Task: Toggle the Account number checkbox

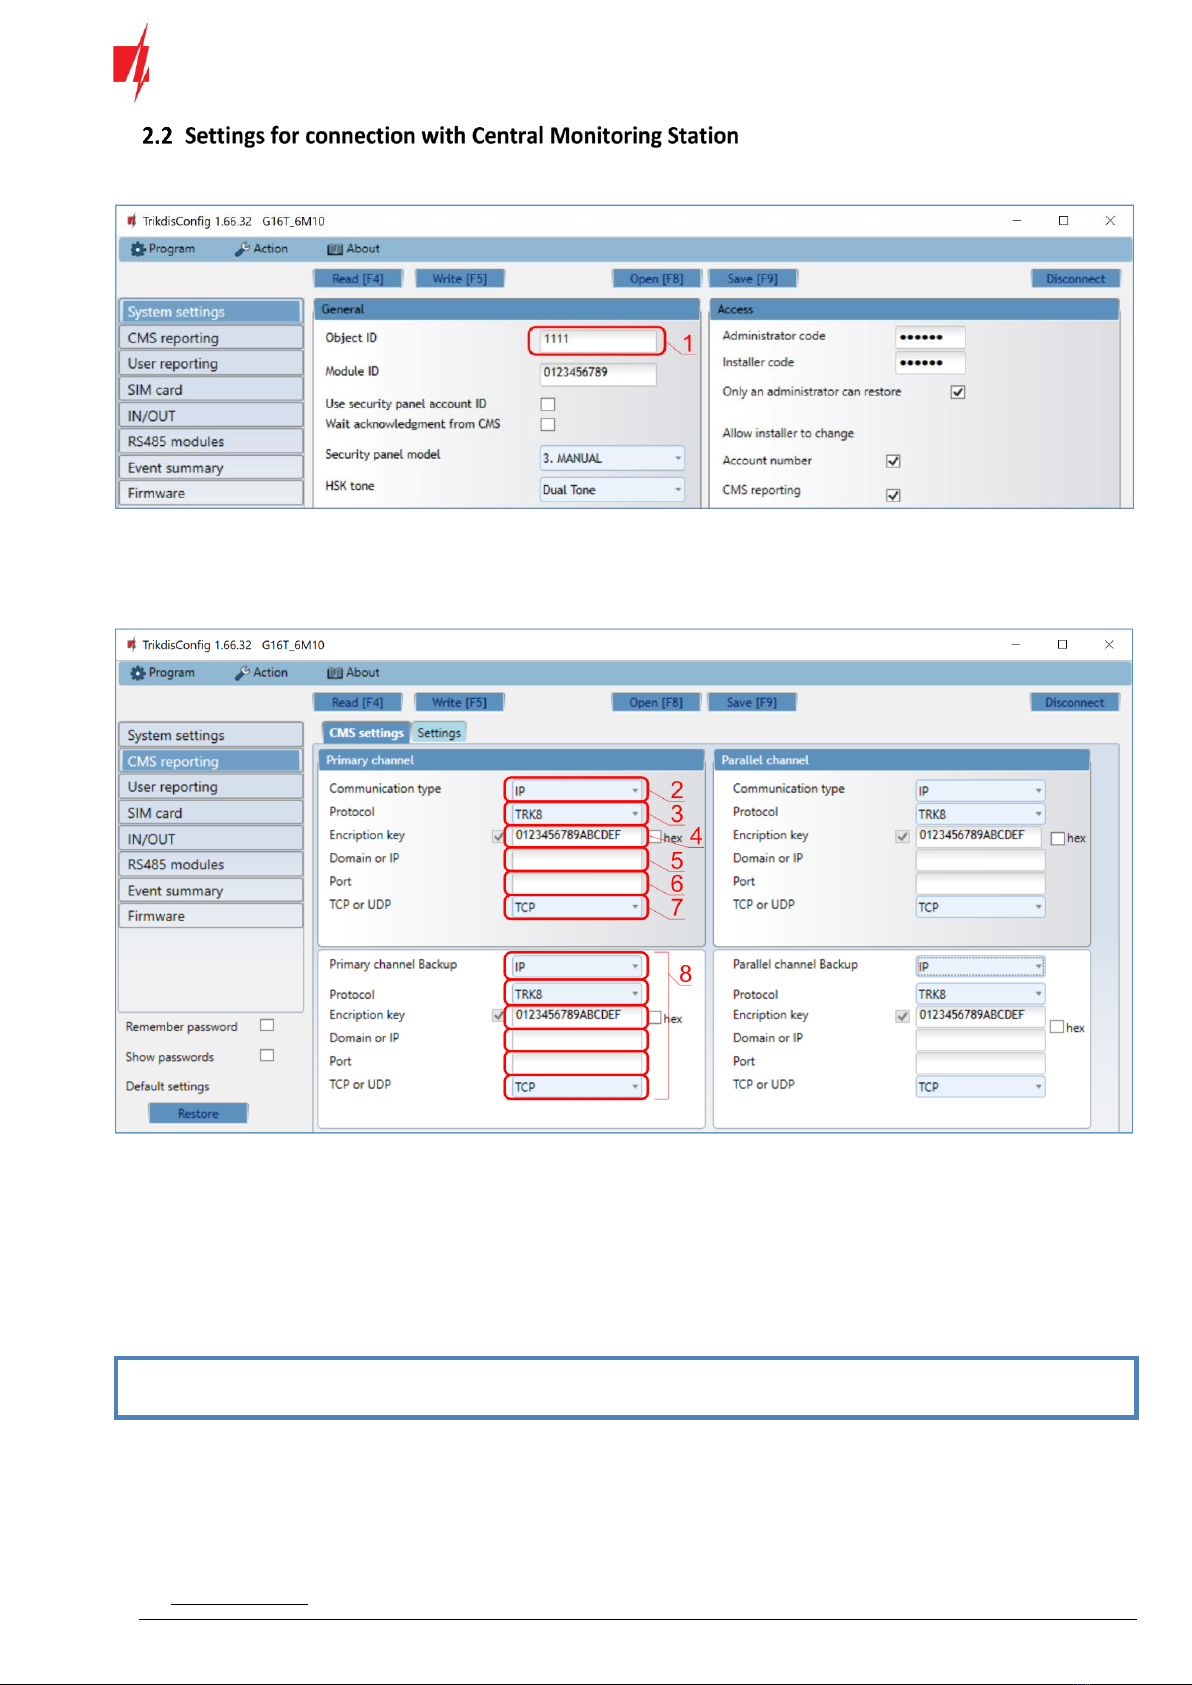Action: [x=893, y=461]
